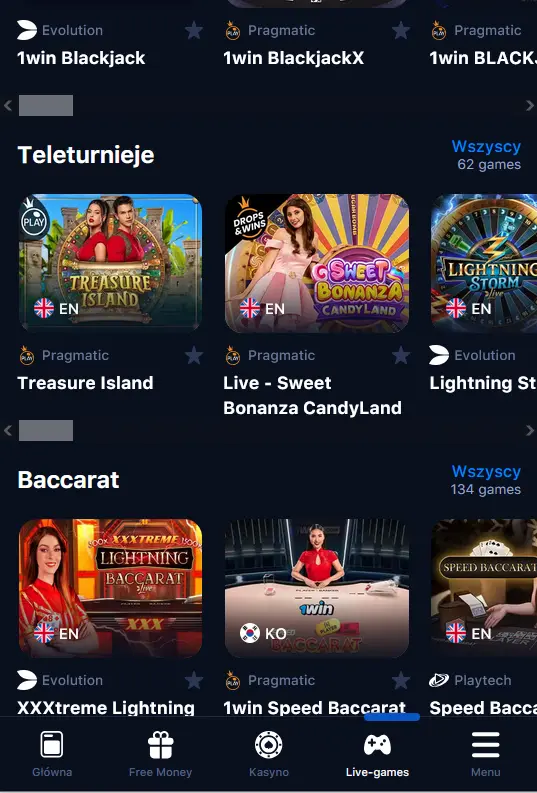The image size is (537, 793).
Task: Toggle favorite star for 1win BlackjackX
Action: (x=401, y=31)
